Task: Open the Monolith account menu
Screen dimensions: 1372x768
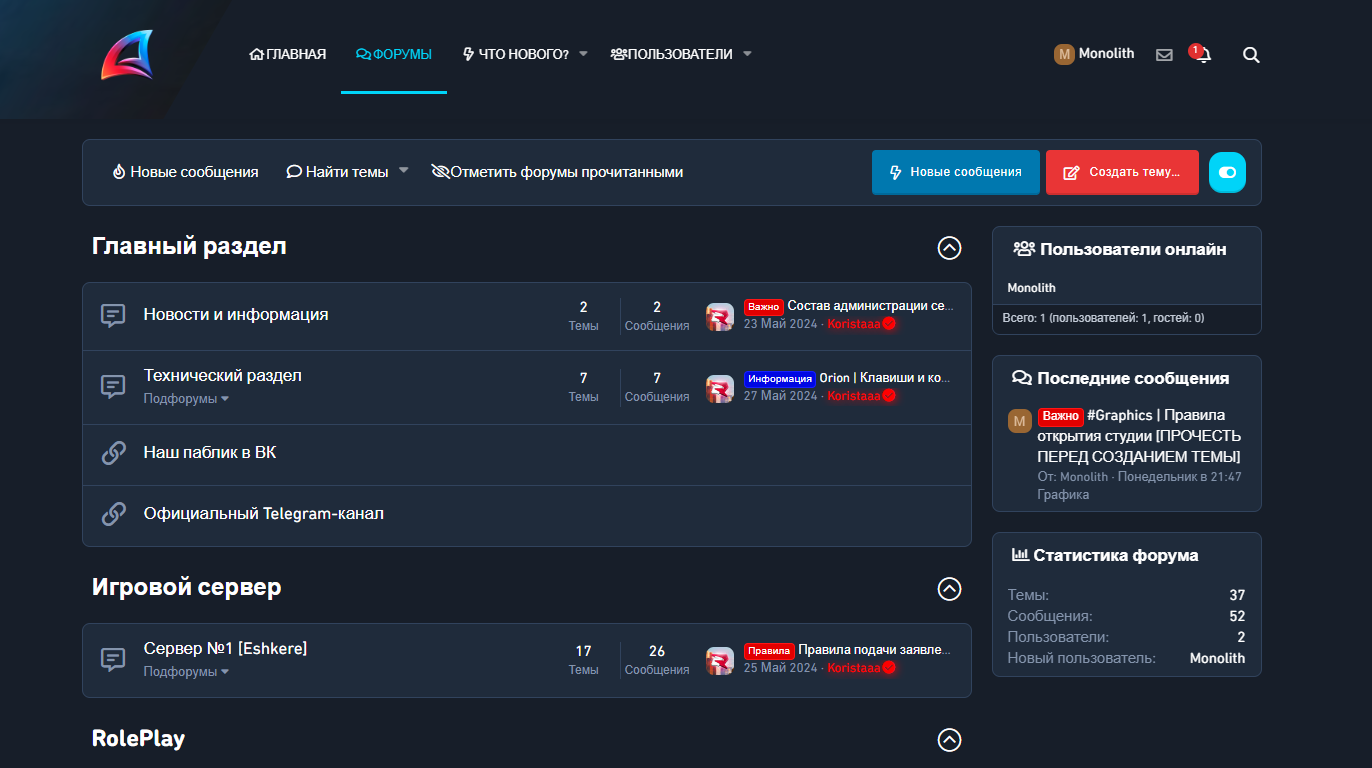Action: (x=1094, y=54)
